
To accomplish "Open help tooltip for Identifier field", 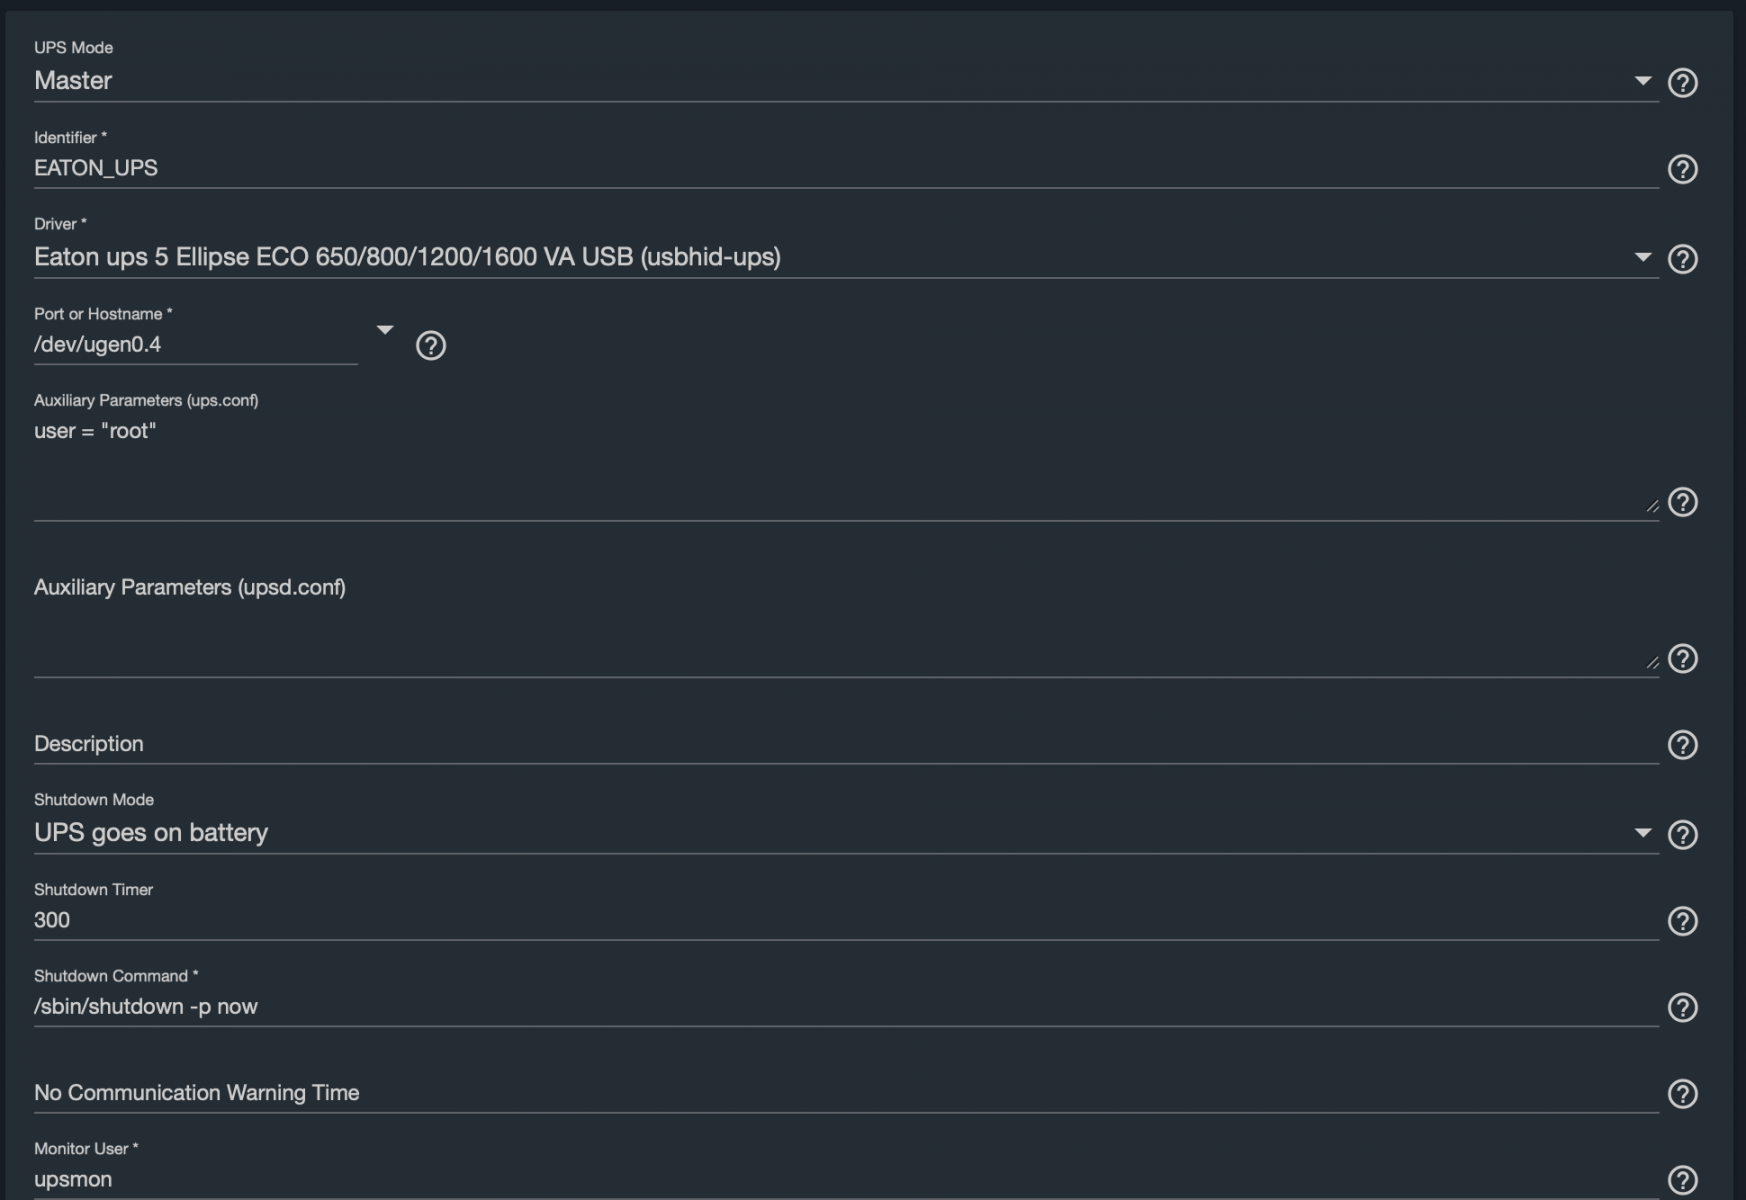I will click(1683, 169).
